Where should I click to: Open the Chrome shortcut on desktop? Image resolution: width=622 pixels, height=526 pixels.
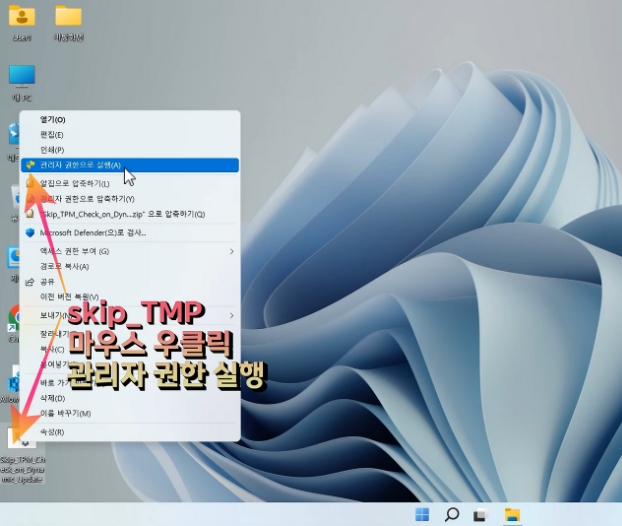tap(14, 320)
